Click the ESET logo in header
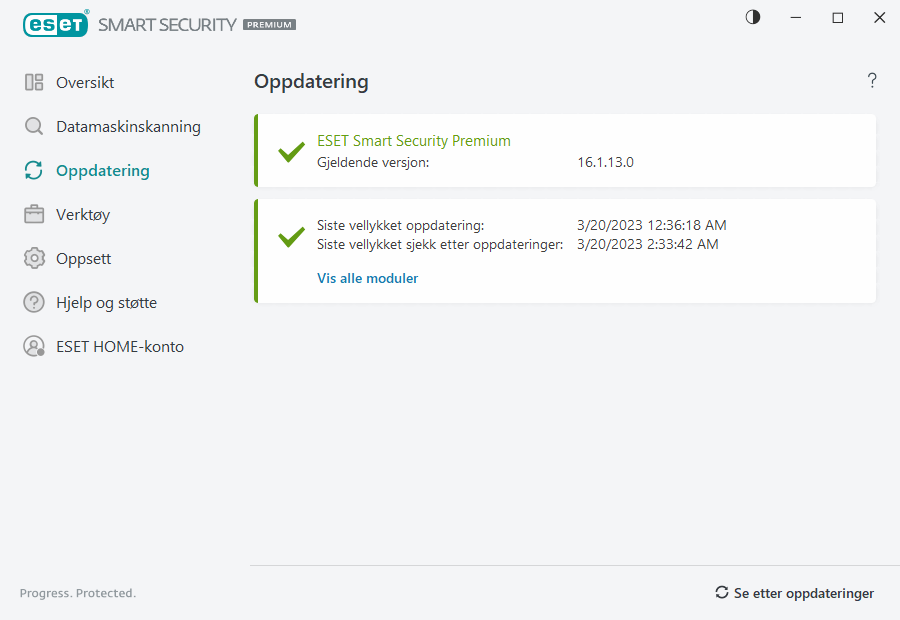 [56, 24]
